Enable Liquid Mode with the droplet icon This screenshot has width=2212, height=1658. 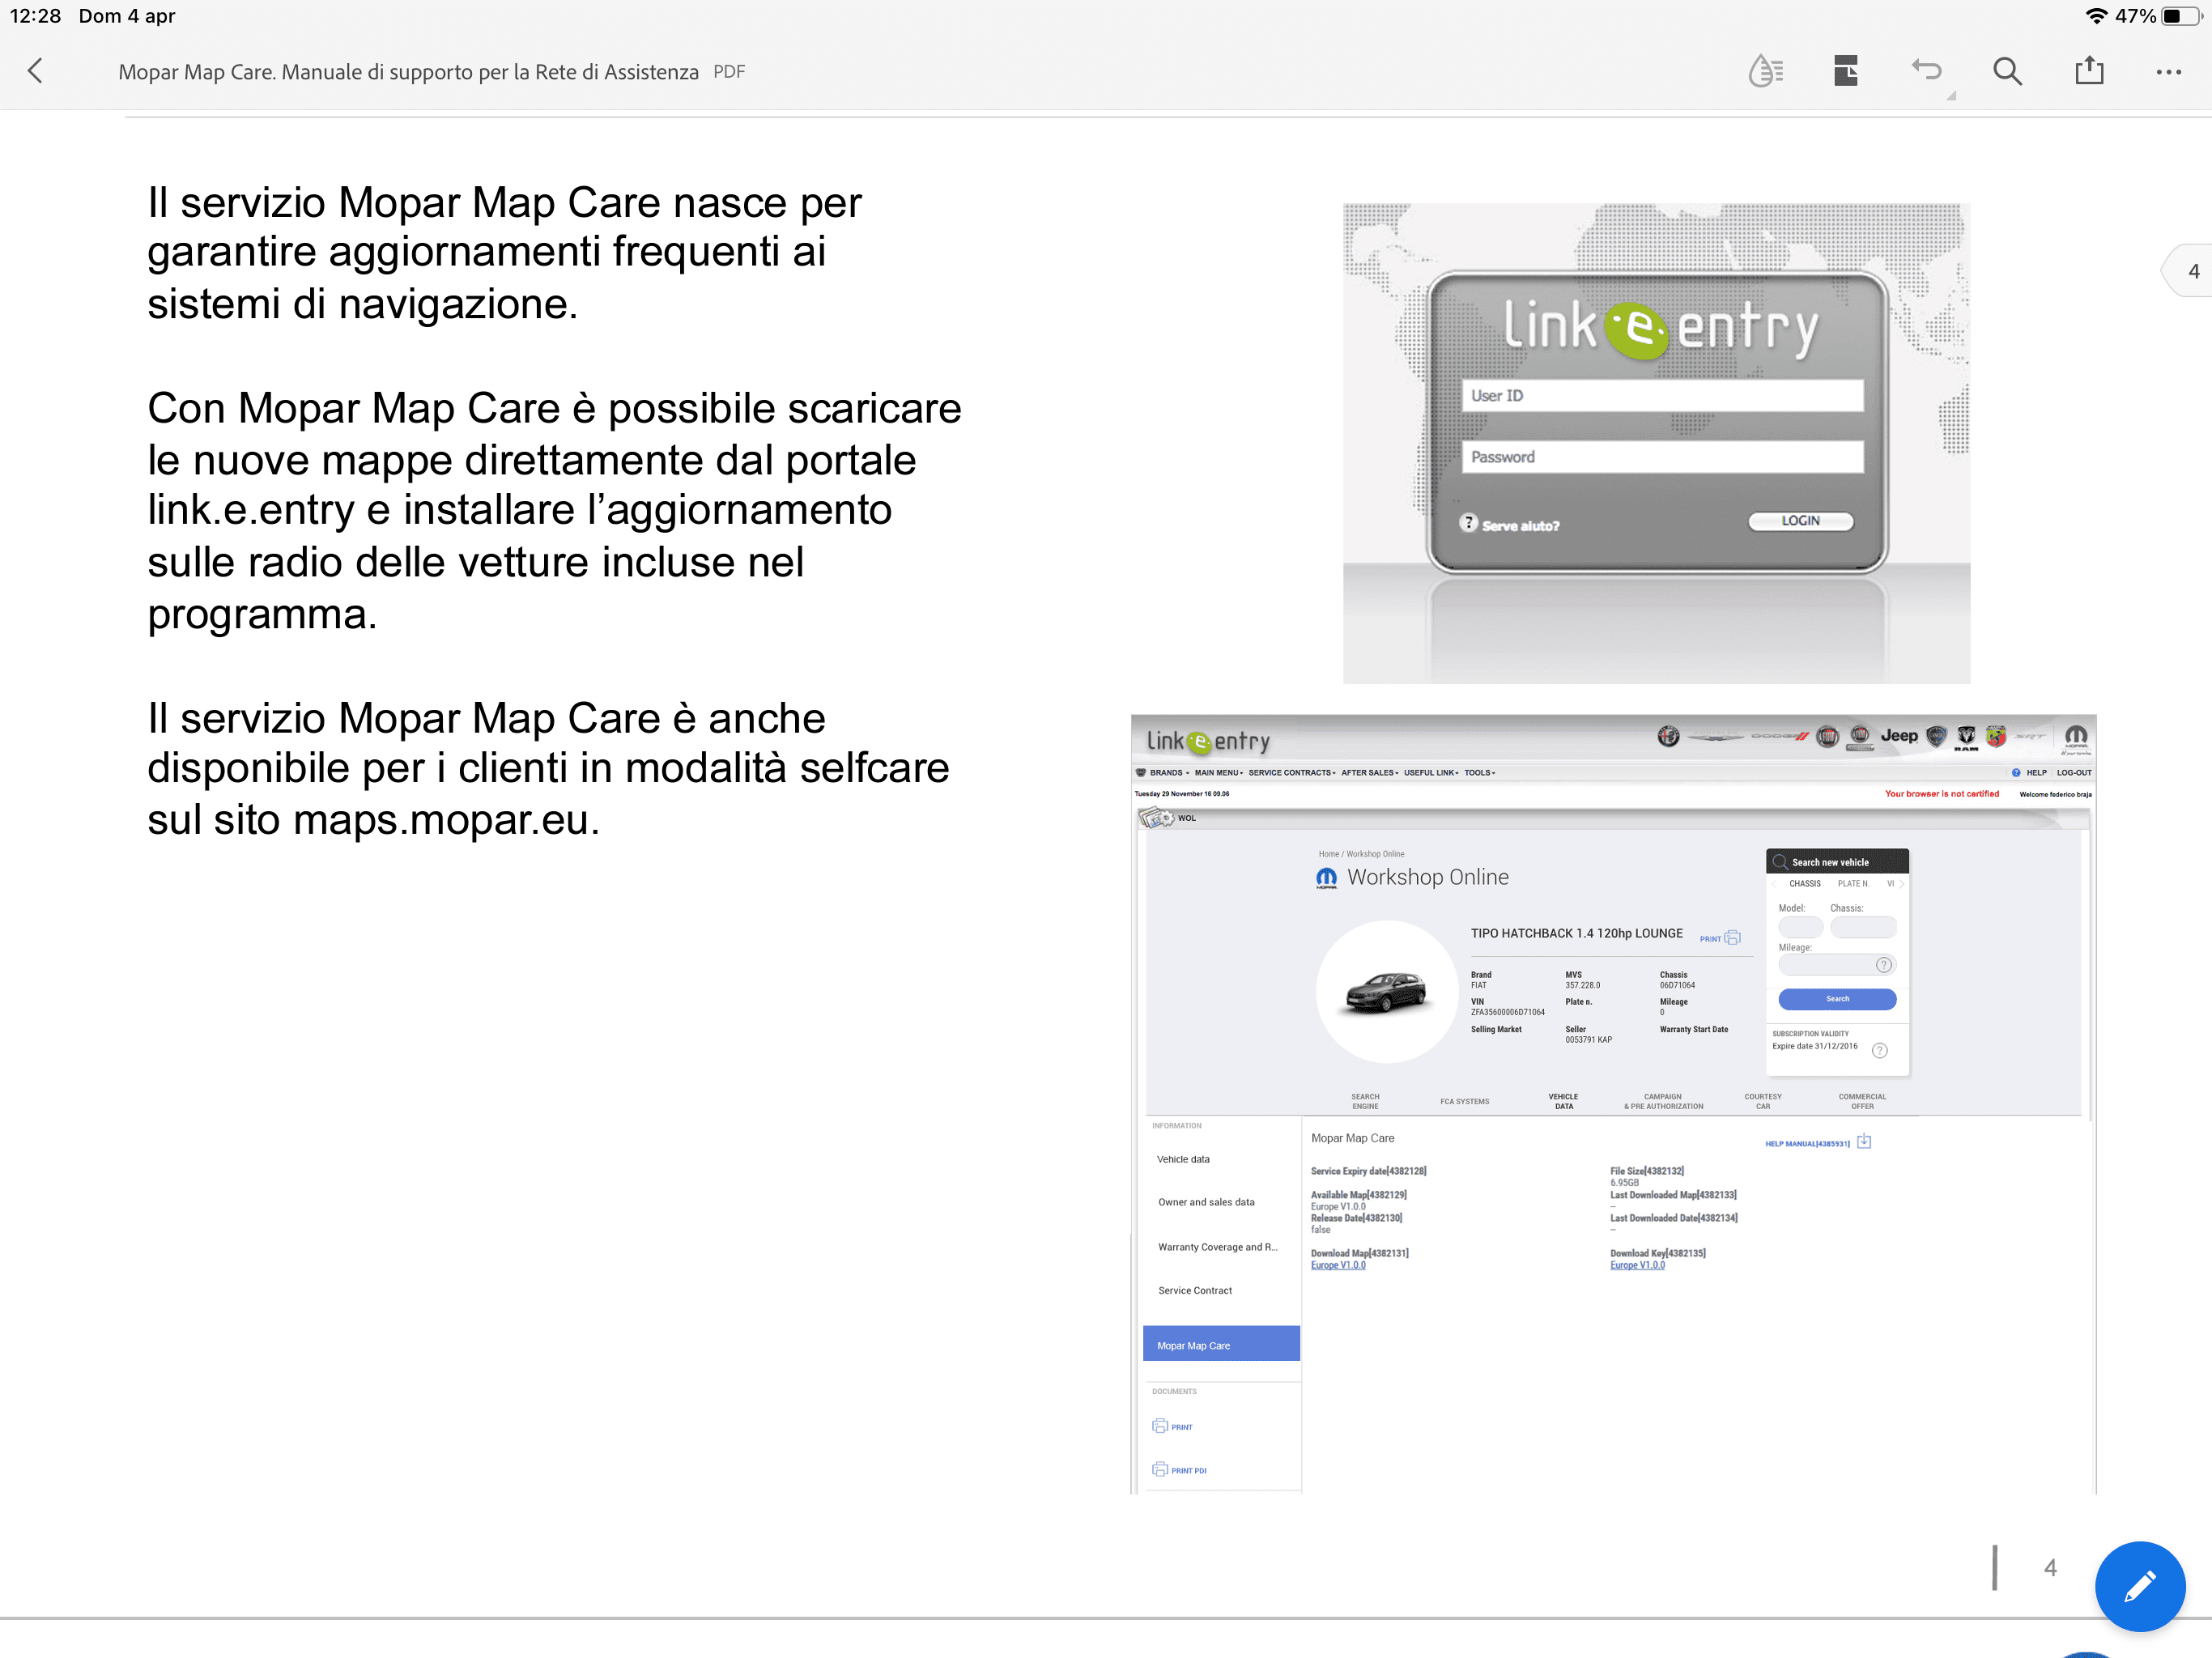[1765, 71]
